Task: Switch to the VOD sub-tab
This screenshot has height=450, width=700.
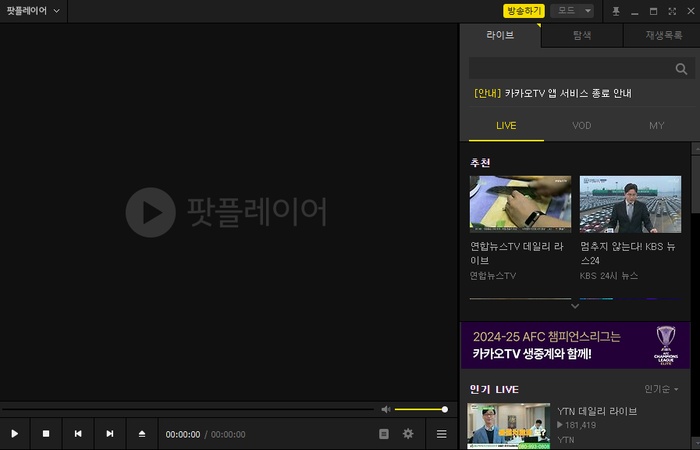Action: click(582, 126)
